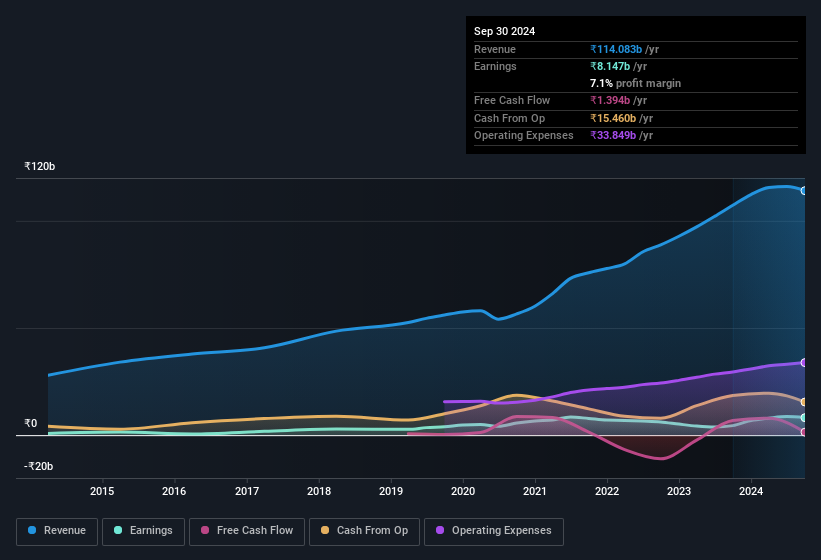The image size is (821, 560).
Task: Click the ₹15.460b cash from op value
Action: (613, 118)
